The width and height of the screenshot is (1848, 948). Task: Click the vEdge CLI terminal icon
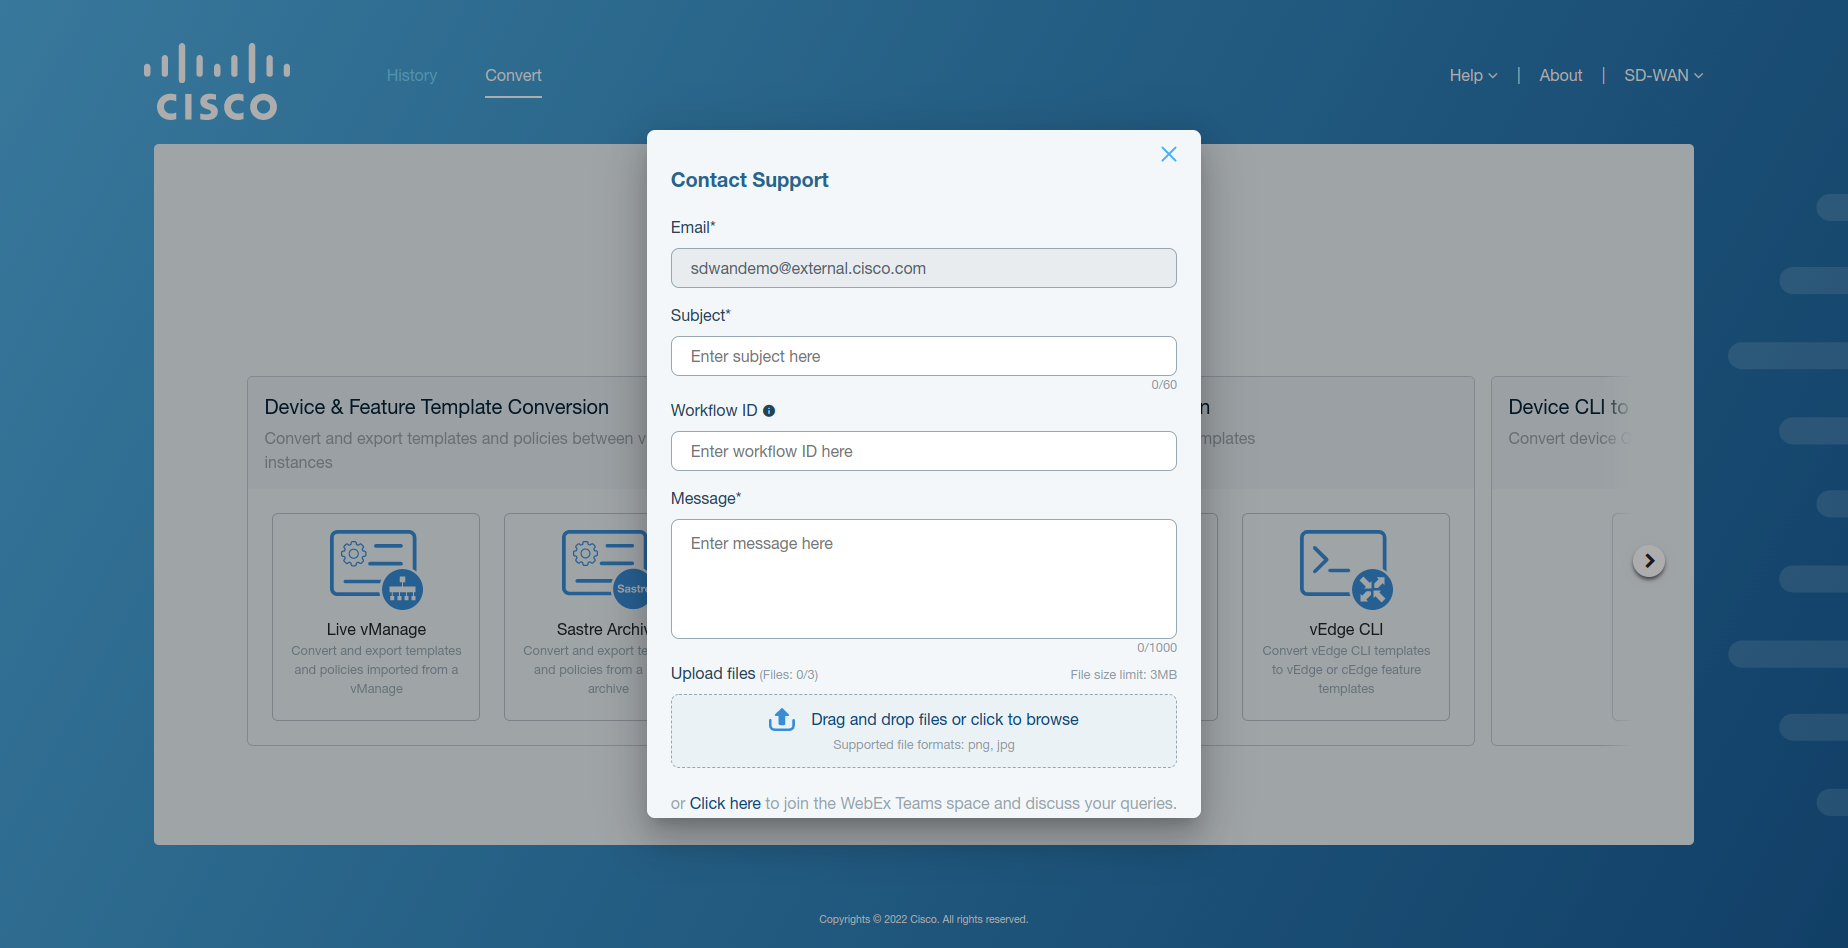[1346, 569]
